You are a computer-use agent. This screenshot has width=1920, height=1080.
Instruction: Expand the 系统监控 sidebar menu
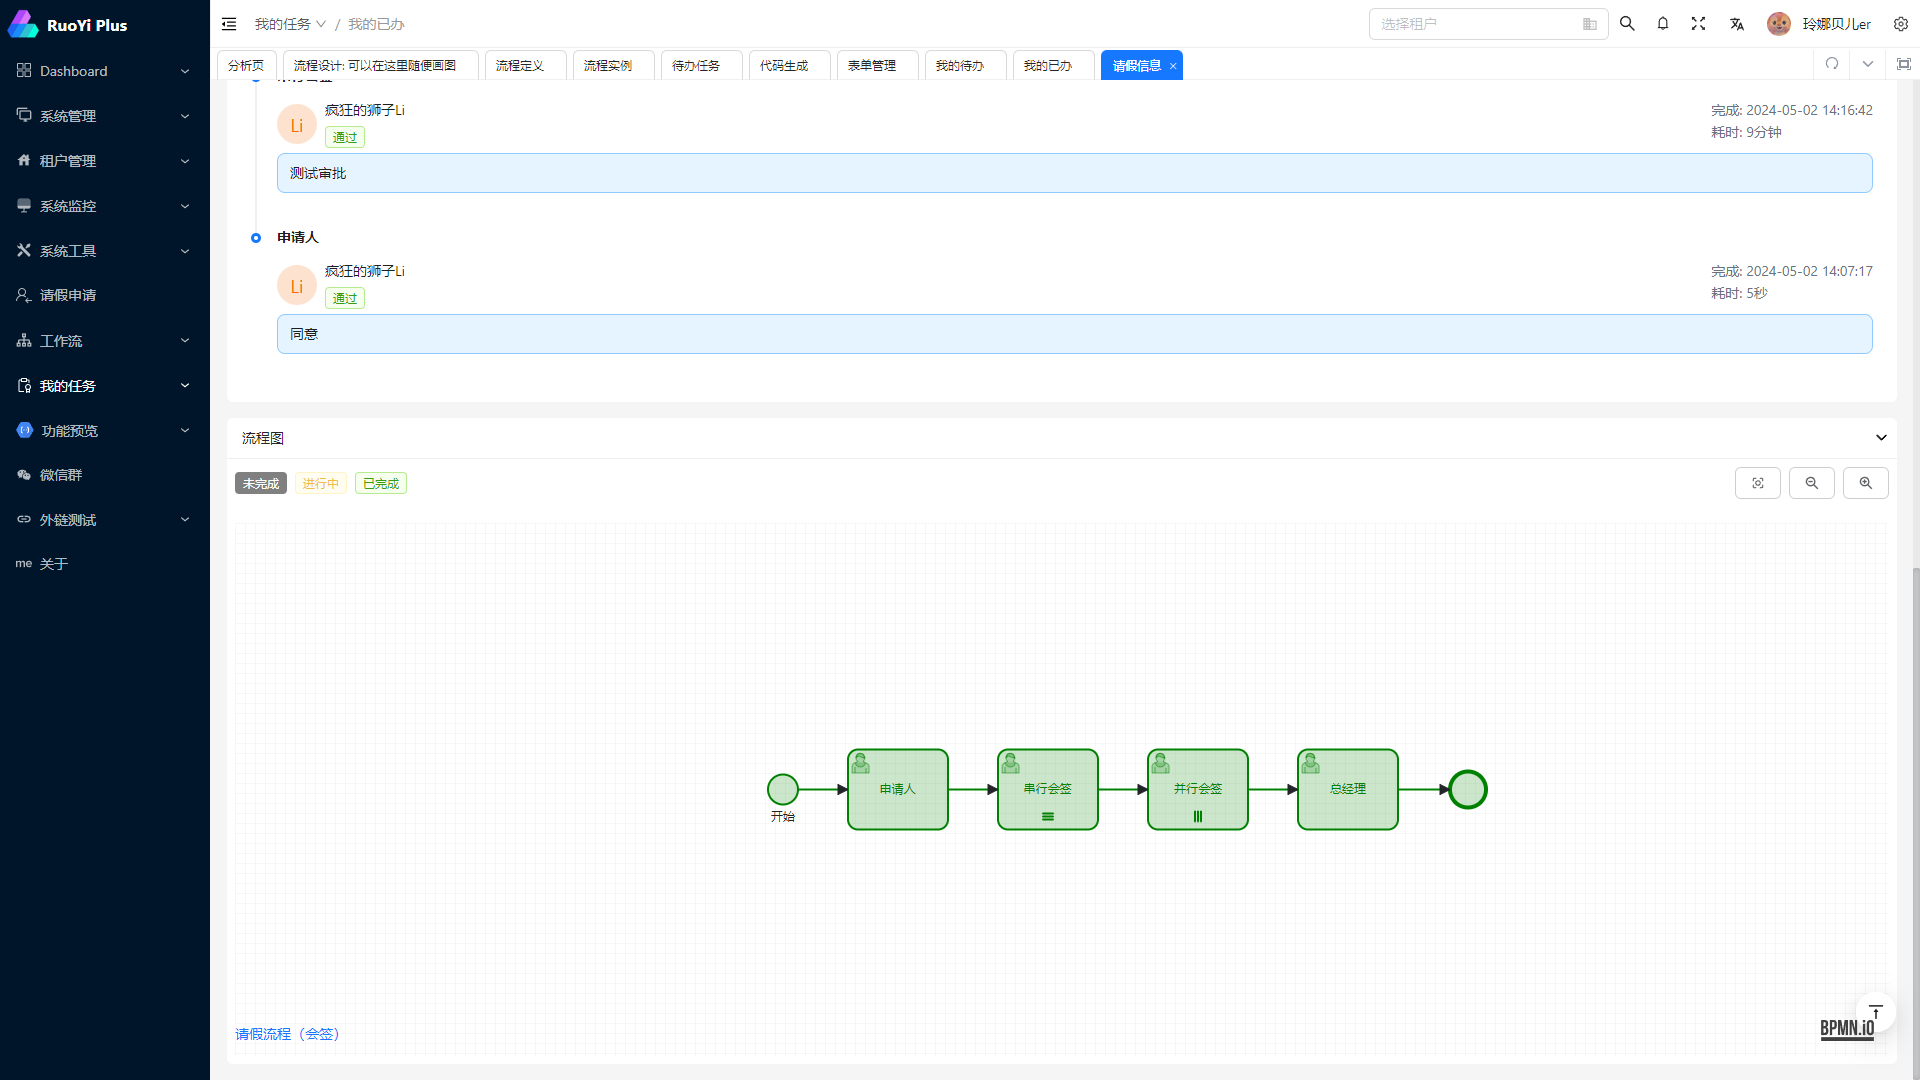(105, 206)
